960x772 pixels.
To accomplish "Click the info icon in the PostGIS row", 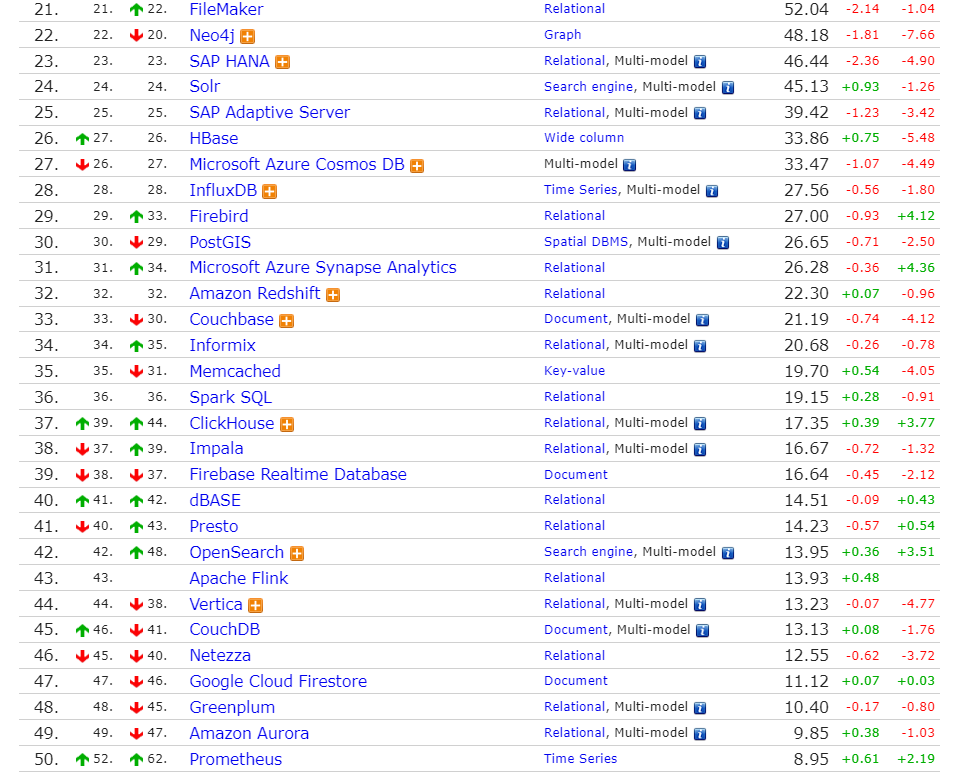I will 723,242.
